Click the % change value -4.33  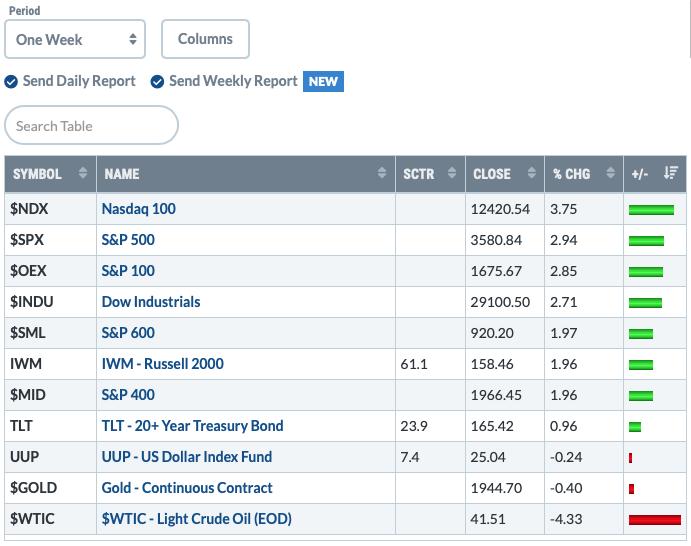coord(566,519)
